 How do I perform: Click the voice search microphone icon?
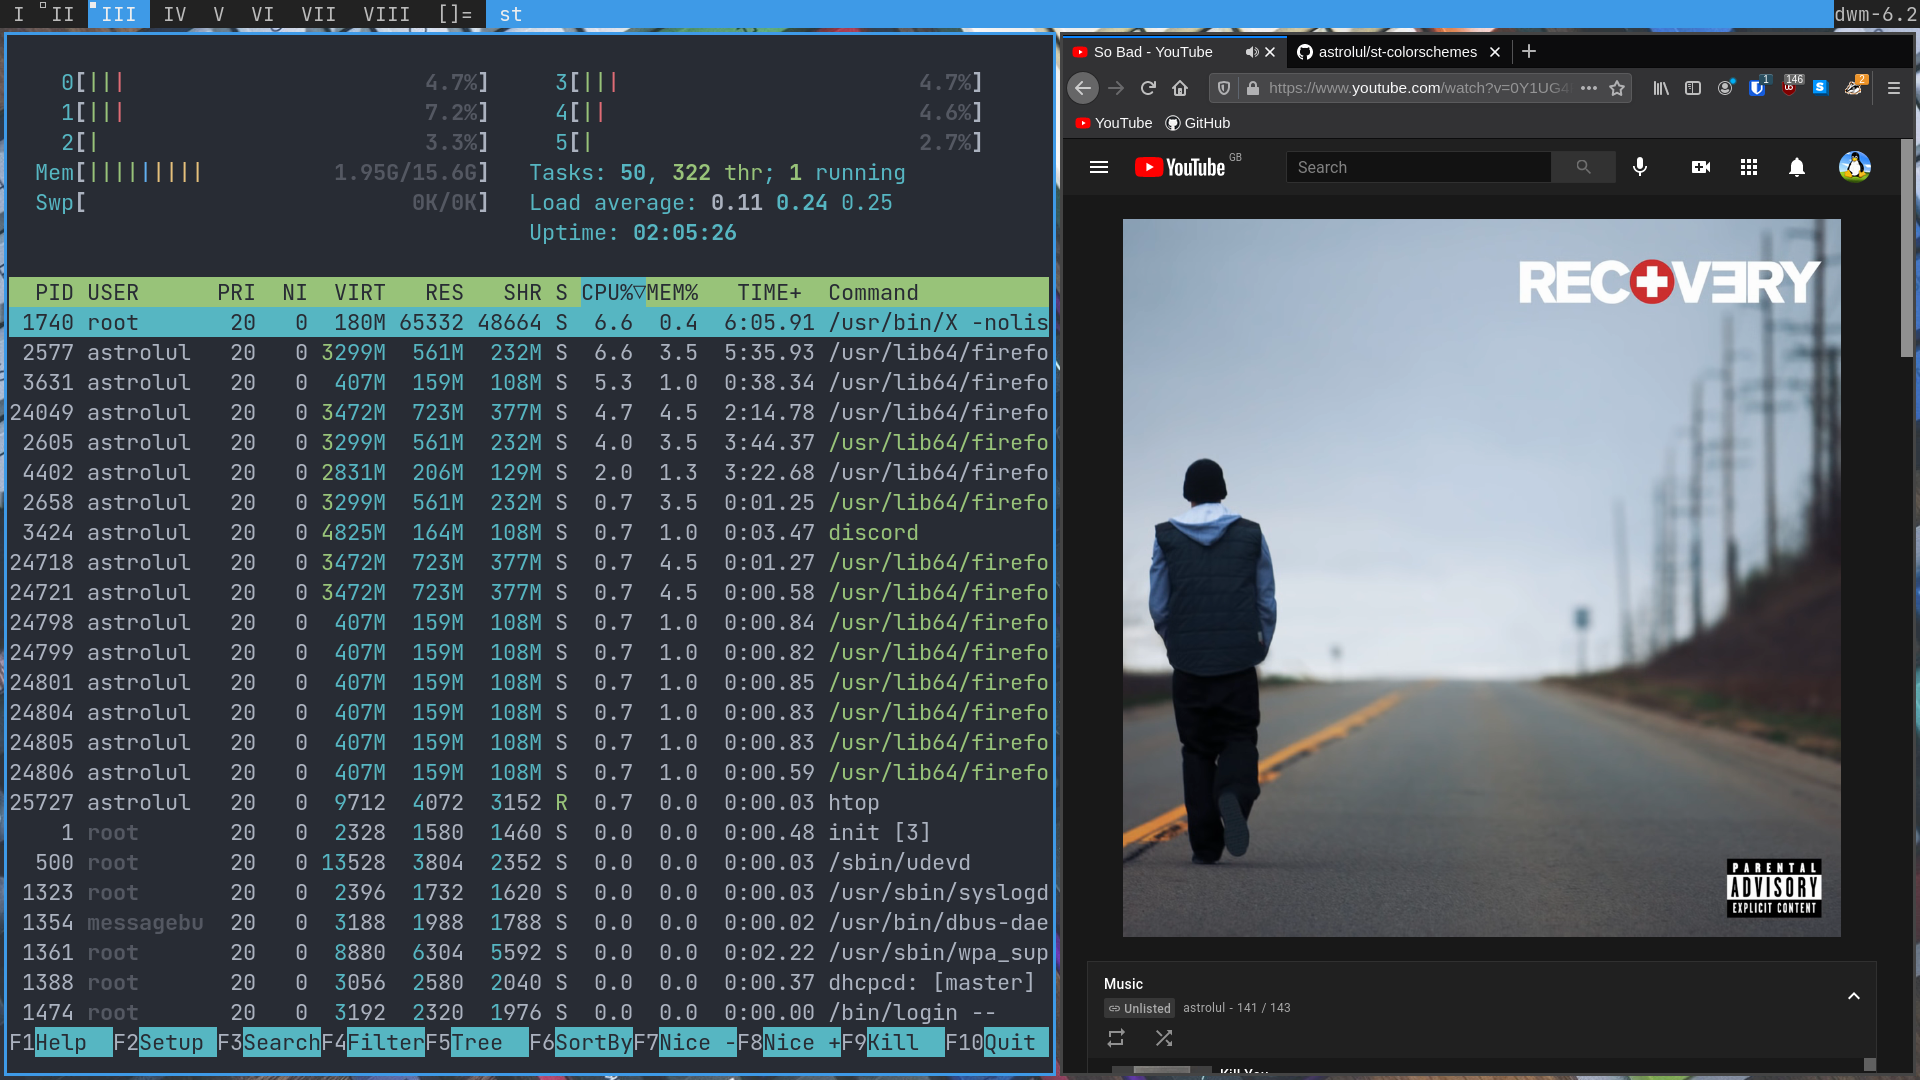1640,167
